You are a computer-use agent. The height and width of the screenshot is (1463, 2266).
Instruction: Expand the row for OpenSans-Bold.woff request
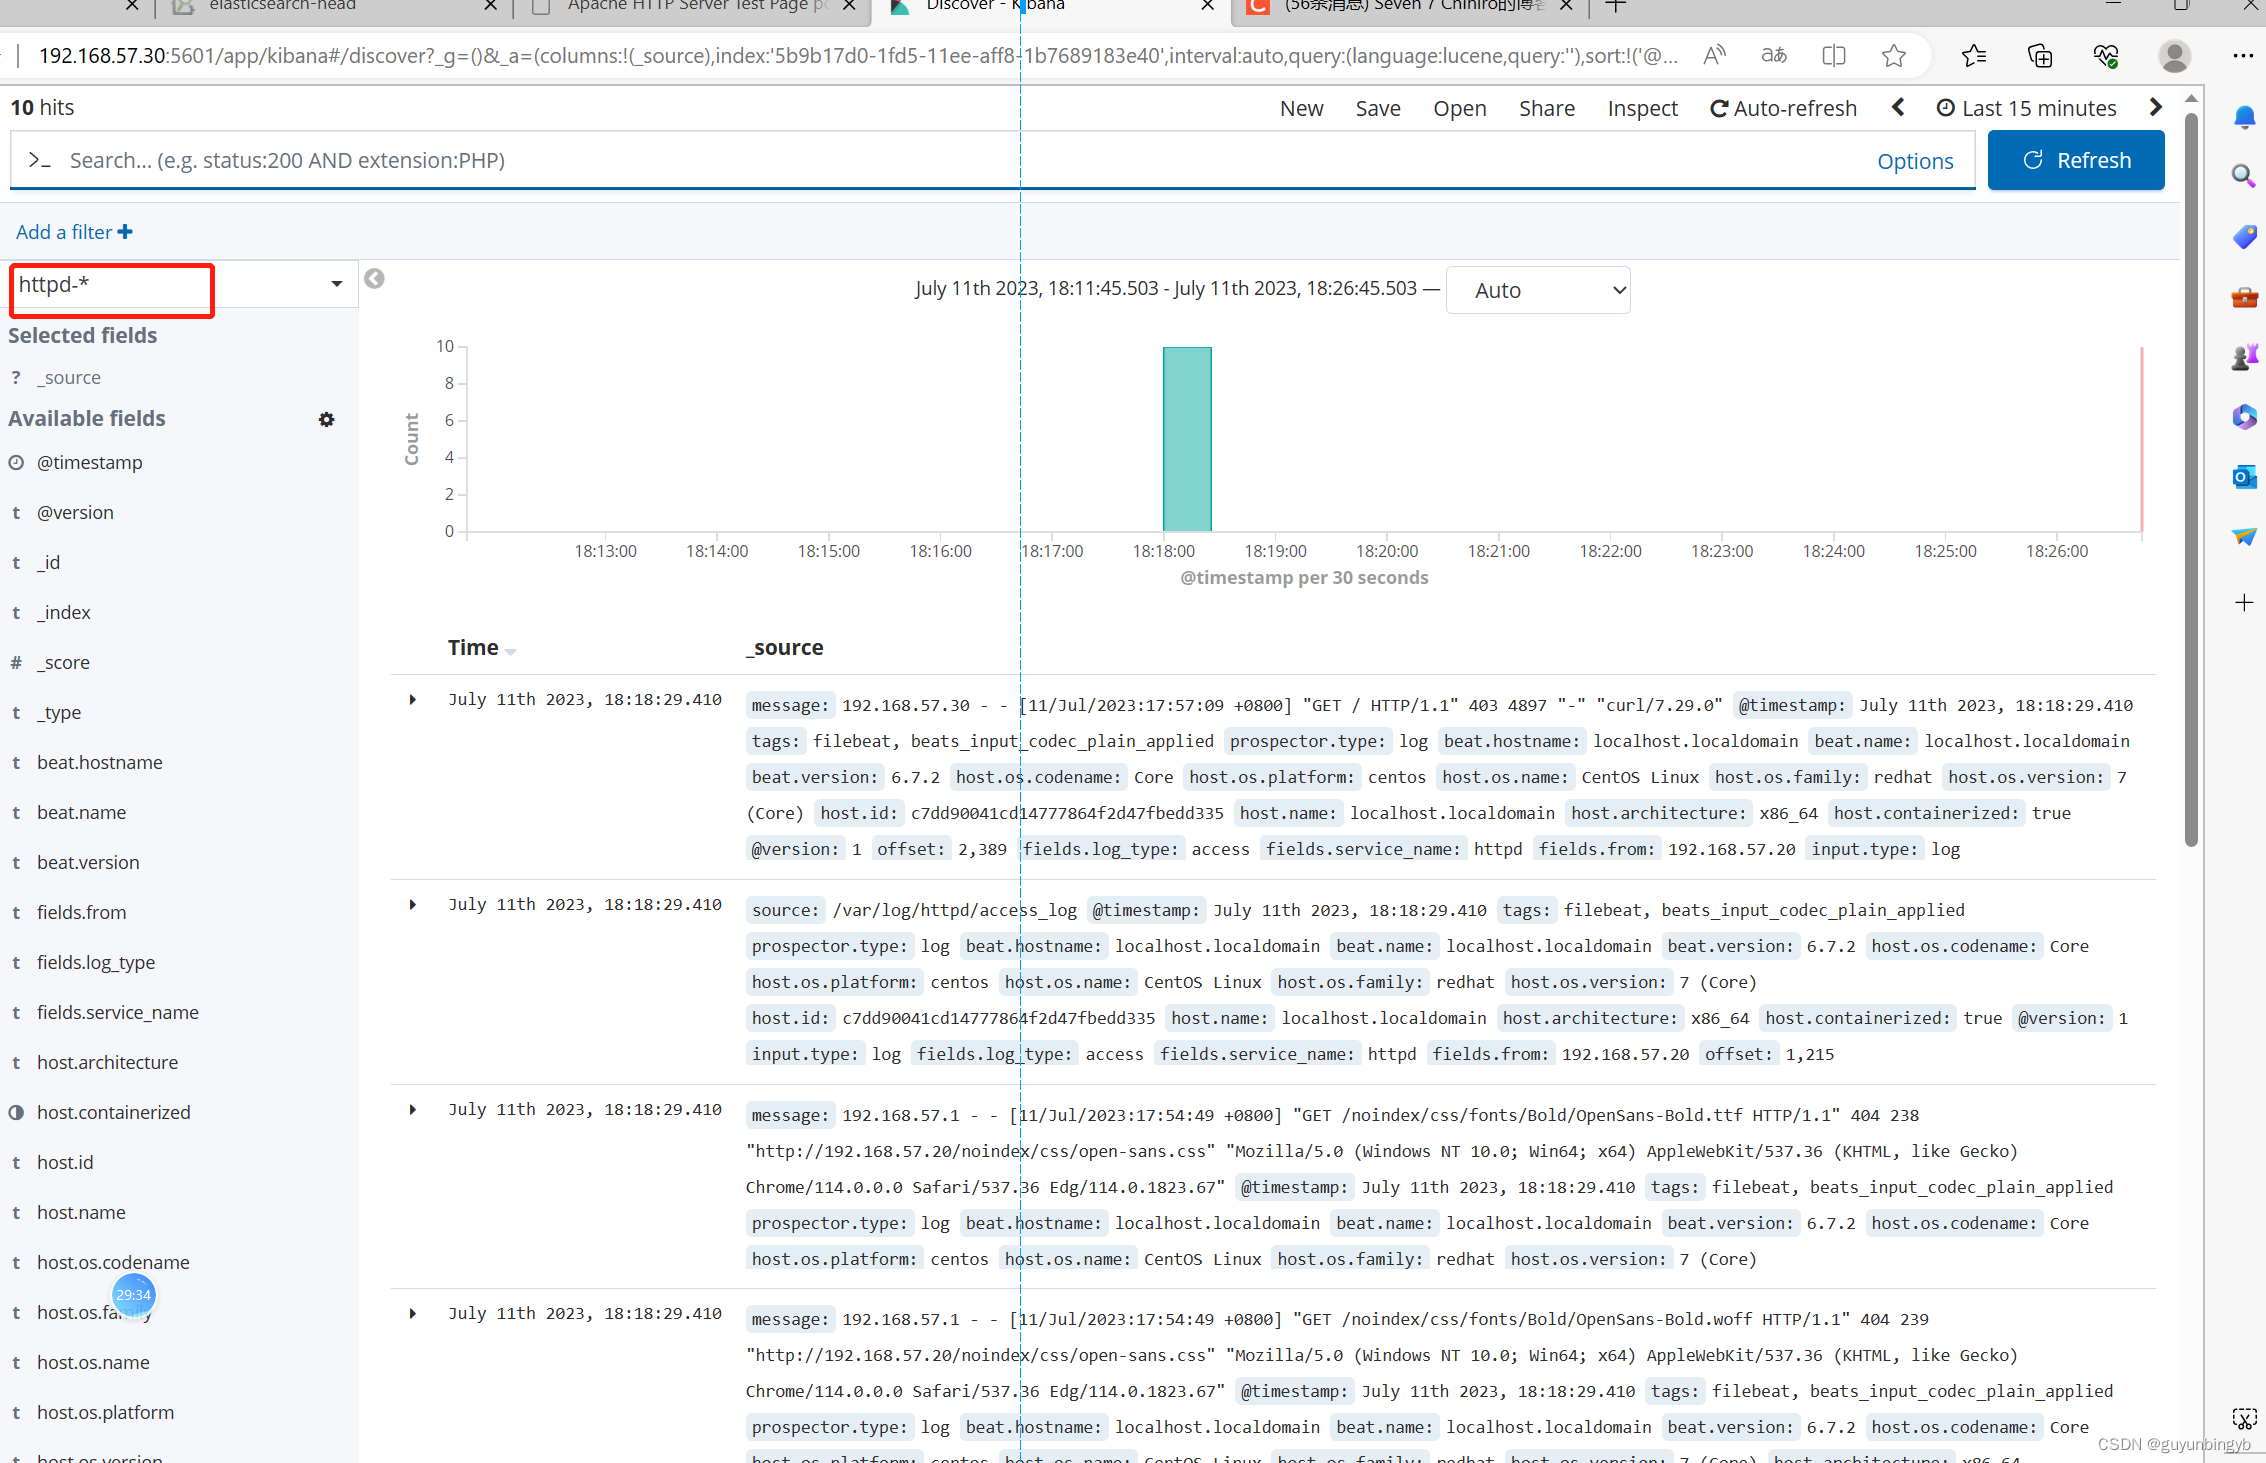tap(412, 1314)
